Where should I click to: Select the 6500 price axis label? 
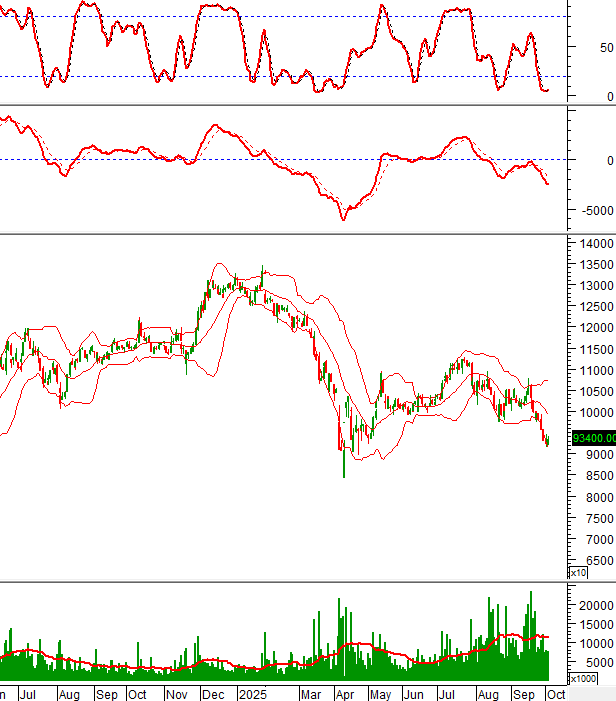tap(594, 562)
